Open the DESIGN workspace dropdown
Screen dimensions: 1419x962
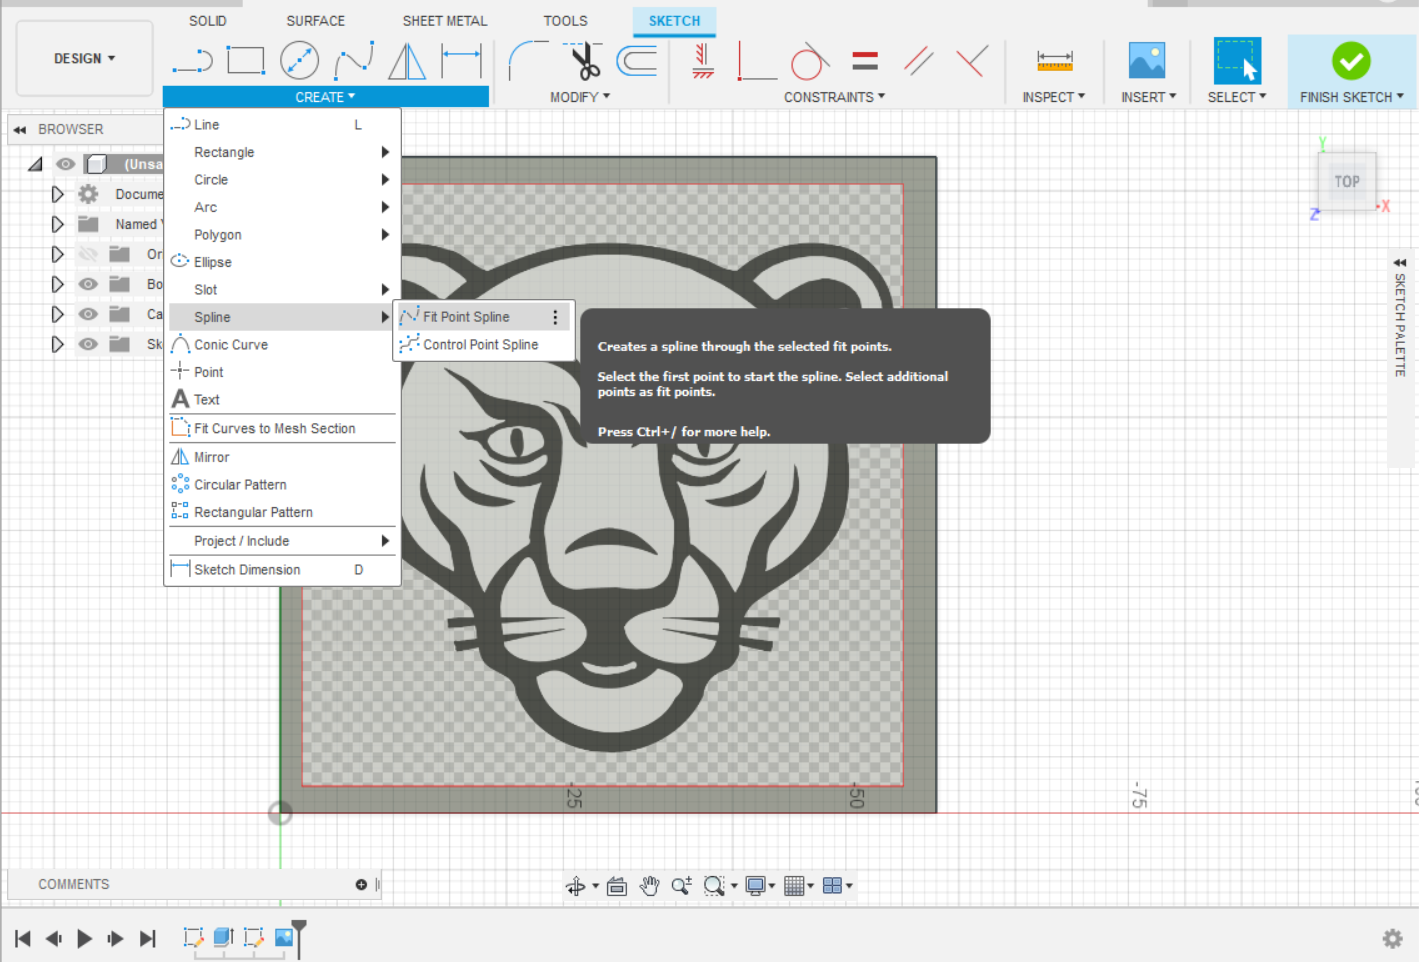[x=85, y=58]
